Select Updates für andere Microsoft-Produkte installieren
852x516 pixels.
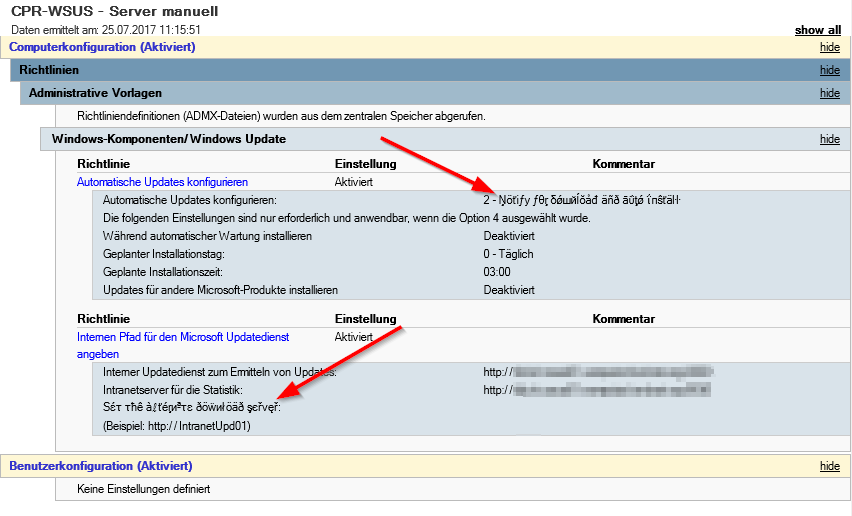[x=220, y=290]
